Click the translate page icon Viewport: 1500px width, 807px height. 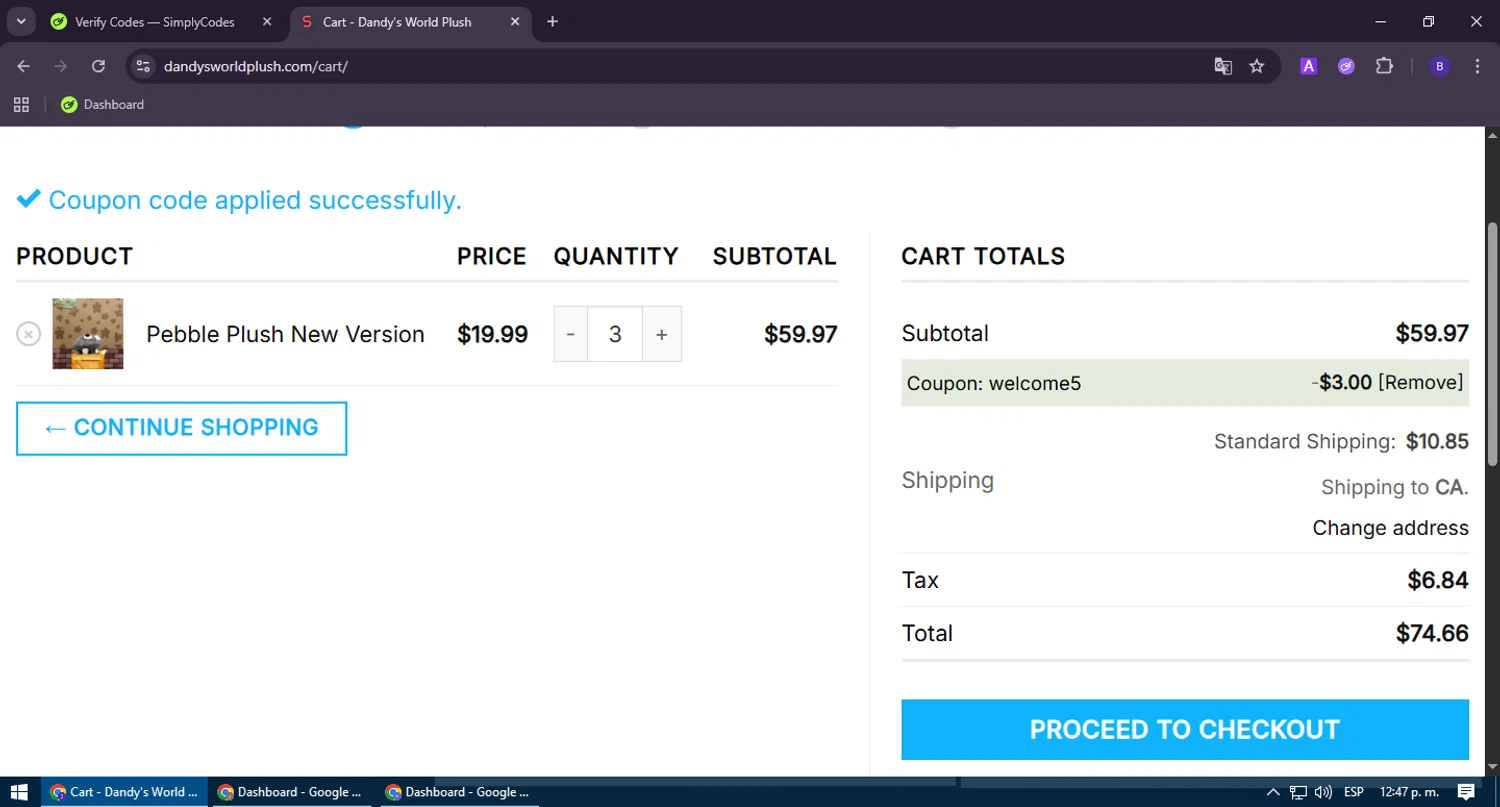[x=1223, y=66]
